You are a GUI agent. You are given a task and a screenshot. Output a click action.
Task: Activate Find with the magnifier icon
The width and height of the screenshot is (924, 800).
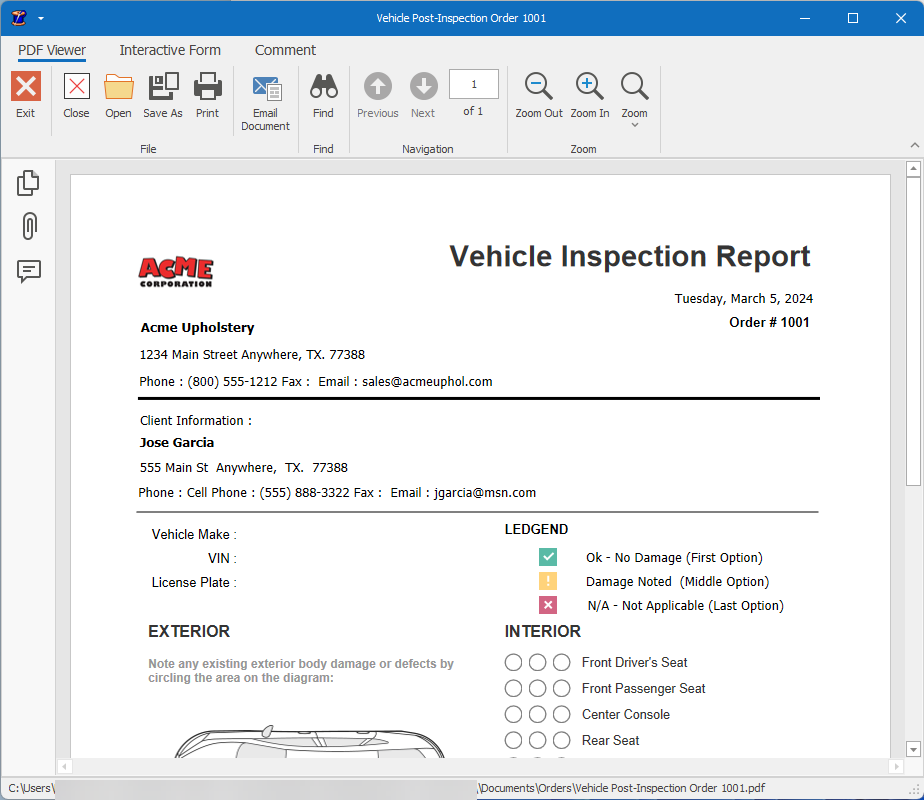pos(323,96)
